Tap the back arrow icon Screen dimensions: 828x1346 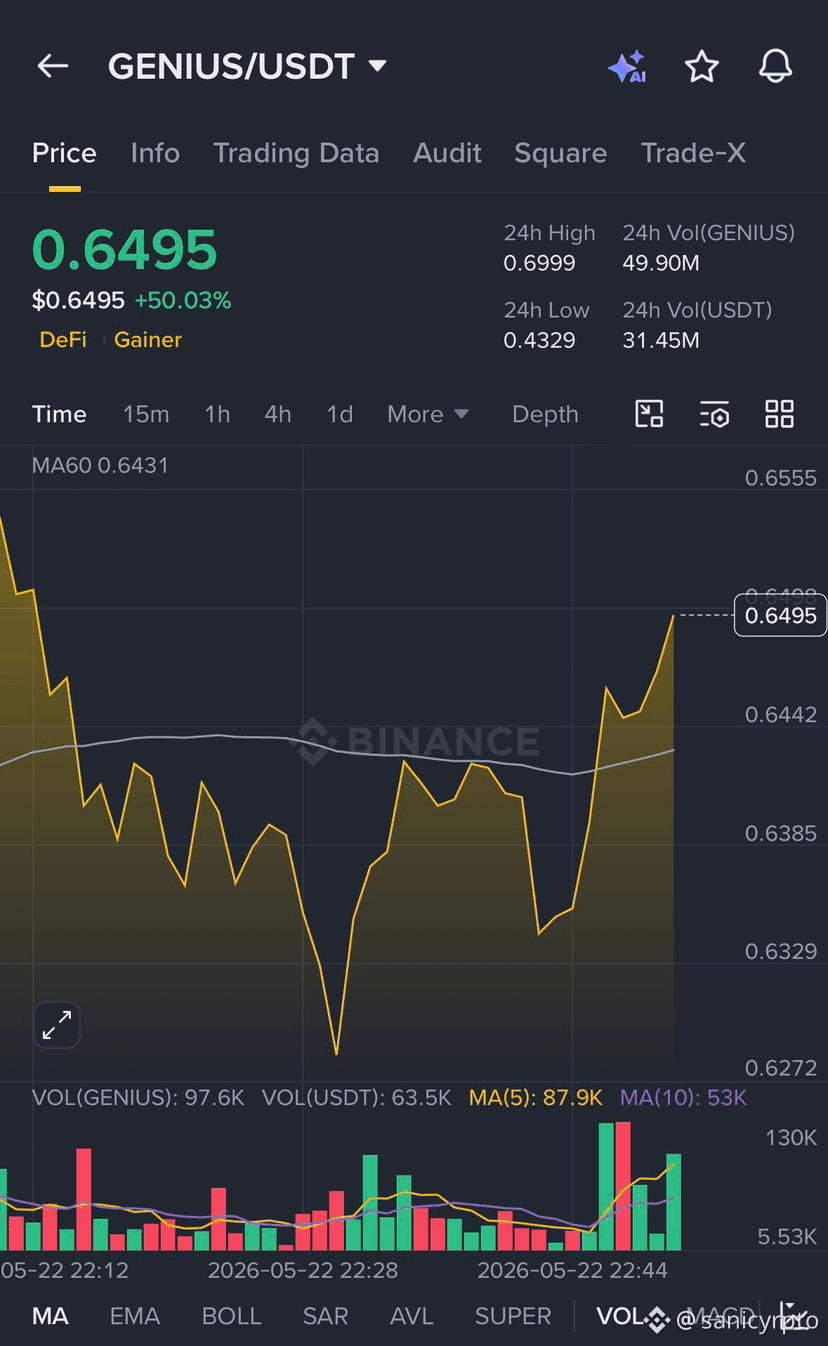(x=53, y=66)
